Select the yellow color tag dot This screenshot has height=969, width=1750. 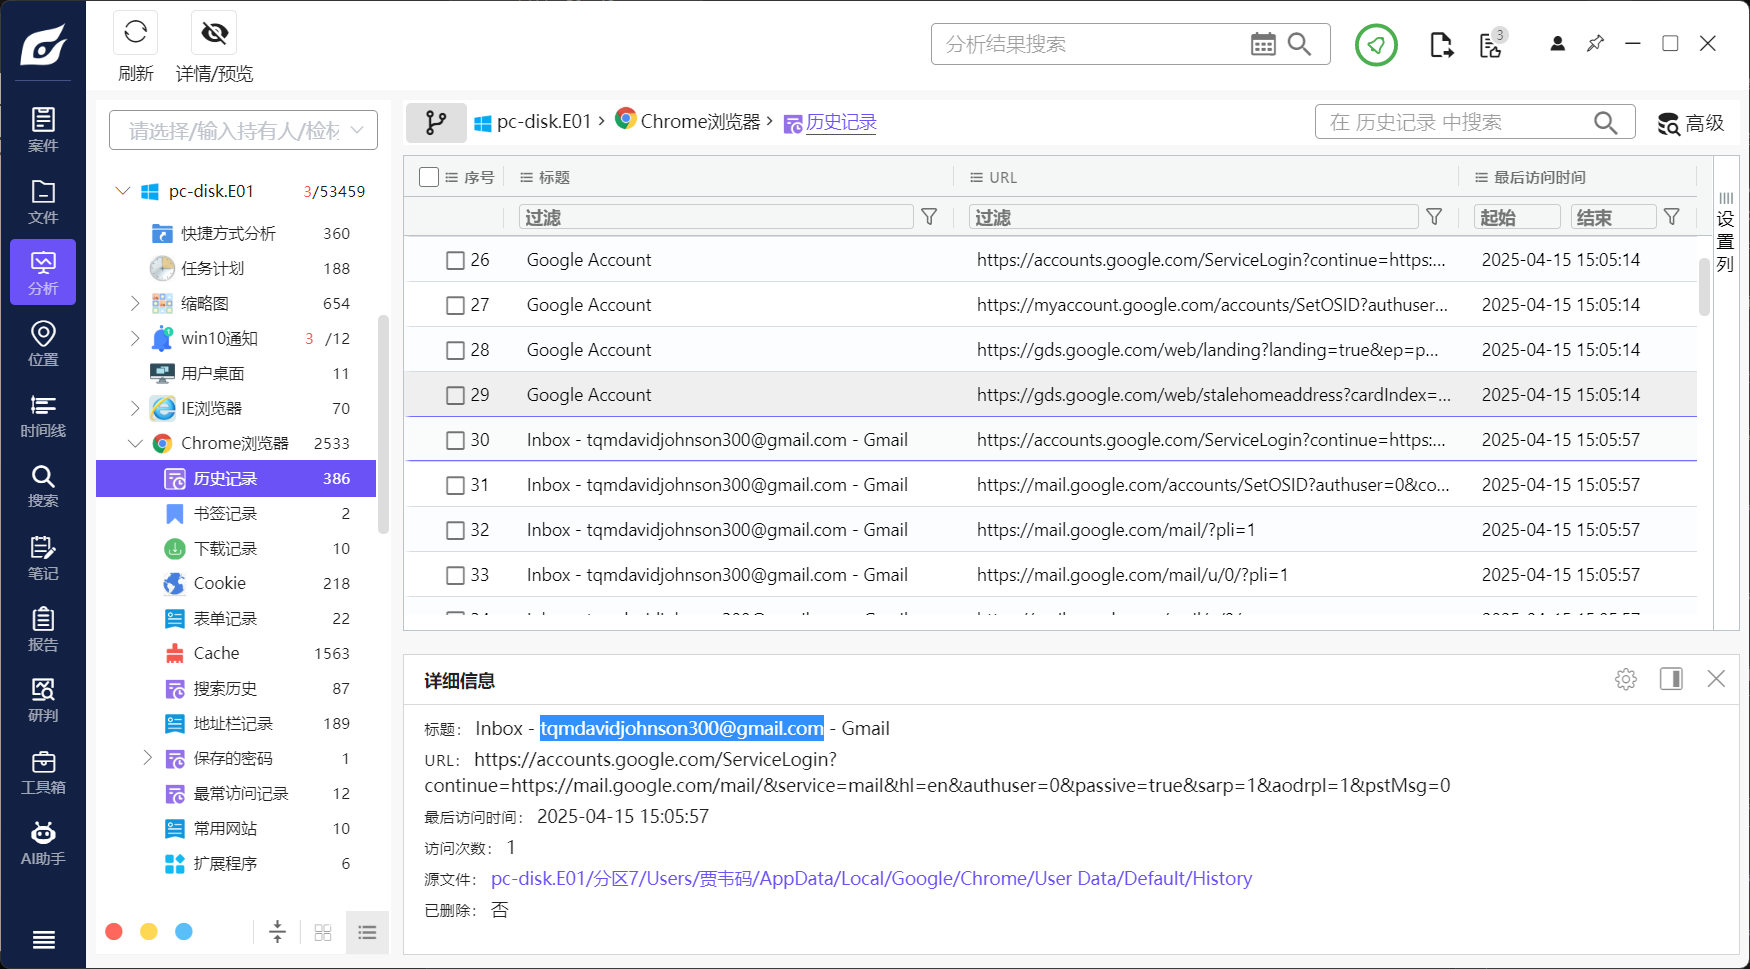[149, 932]
